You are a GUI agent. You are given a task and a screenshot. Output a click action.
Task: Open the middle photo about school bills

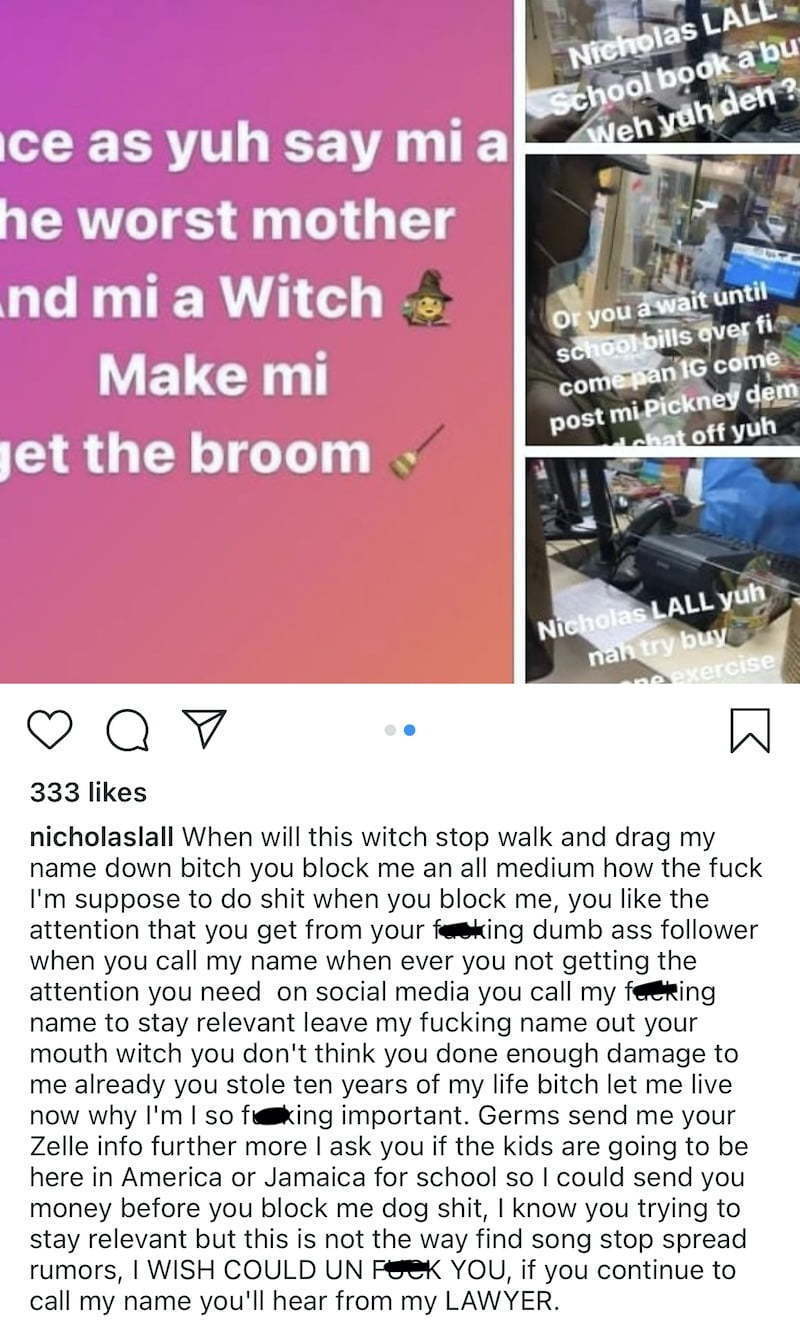click(663, 300)
